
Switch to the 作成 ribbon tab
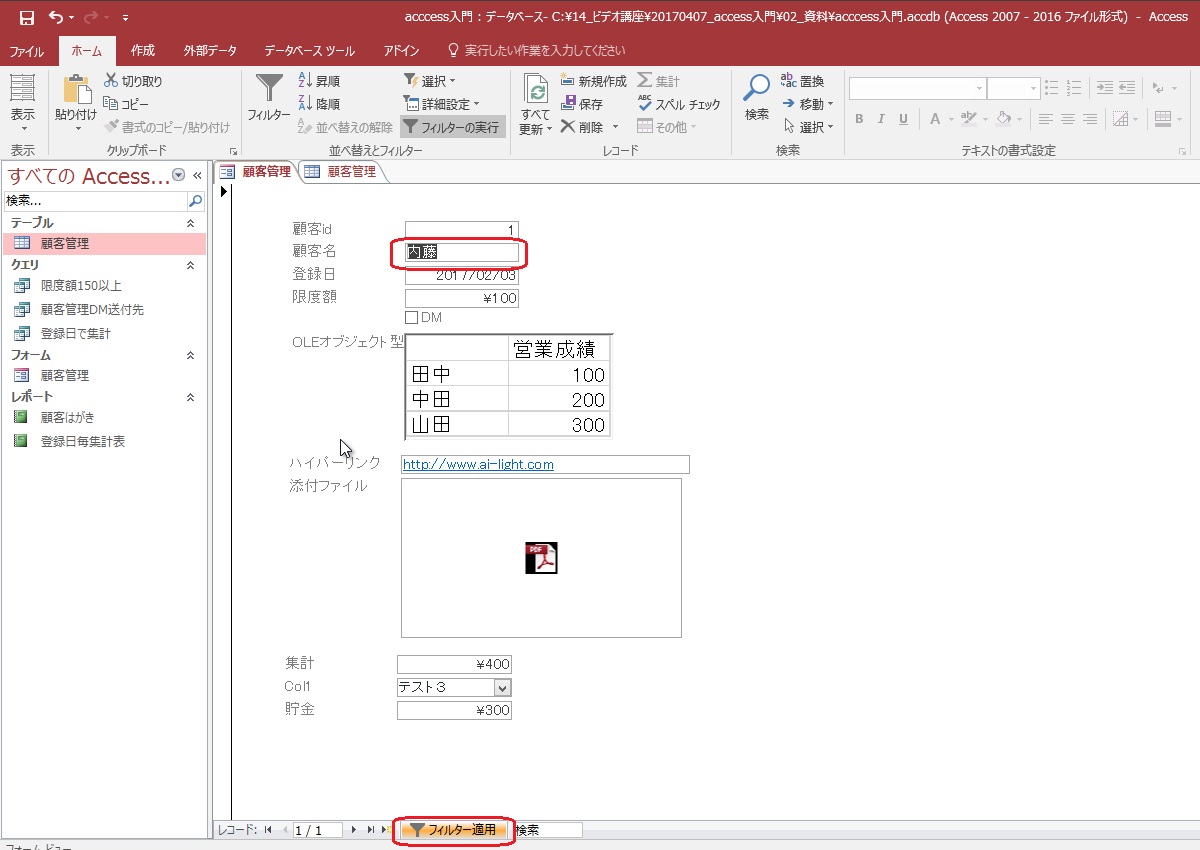(x=143, y=50)
